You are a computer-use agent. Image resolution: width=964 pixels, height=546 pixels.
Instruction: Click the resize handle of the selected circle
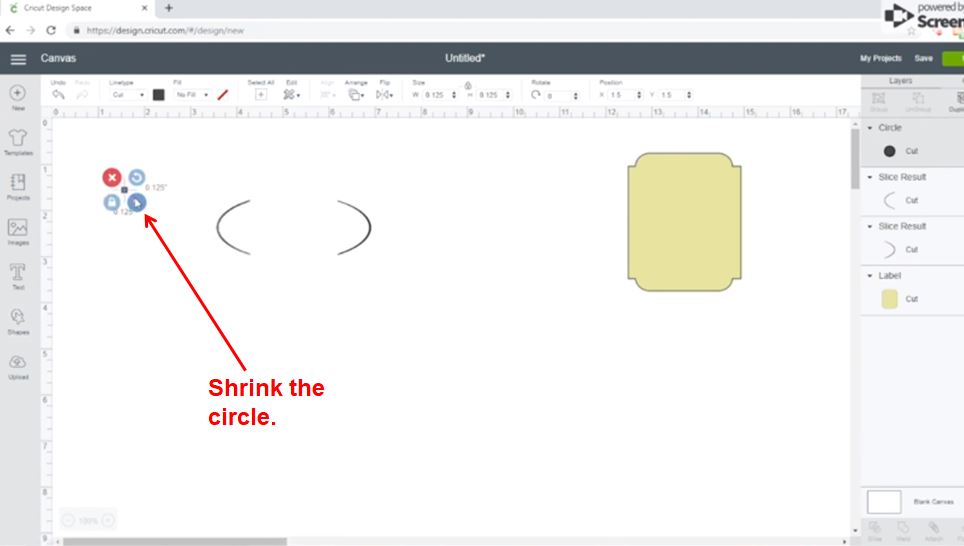tap(137, 202)
